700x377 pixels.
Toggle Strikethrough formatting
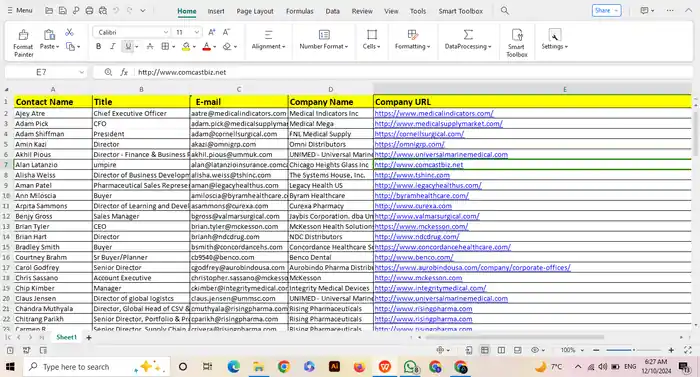pos(150,46)
